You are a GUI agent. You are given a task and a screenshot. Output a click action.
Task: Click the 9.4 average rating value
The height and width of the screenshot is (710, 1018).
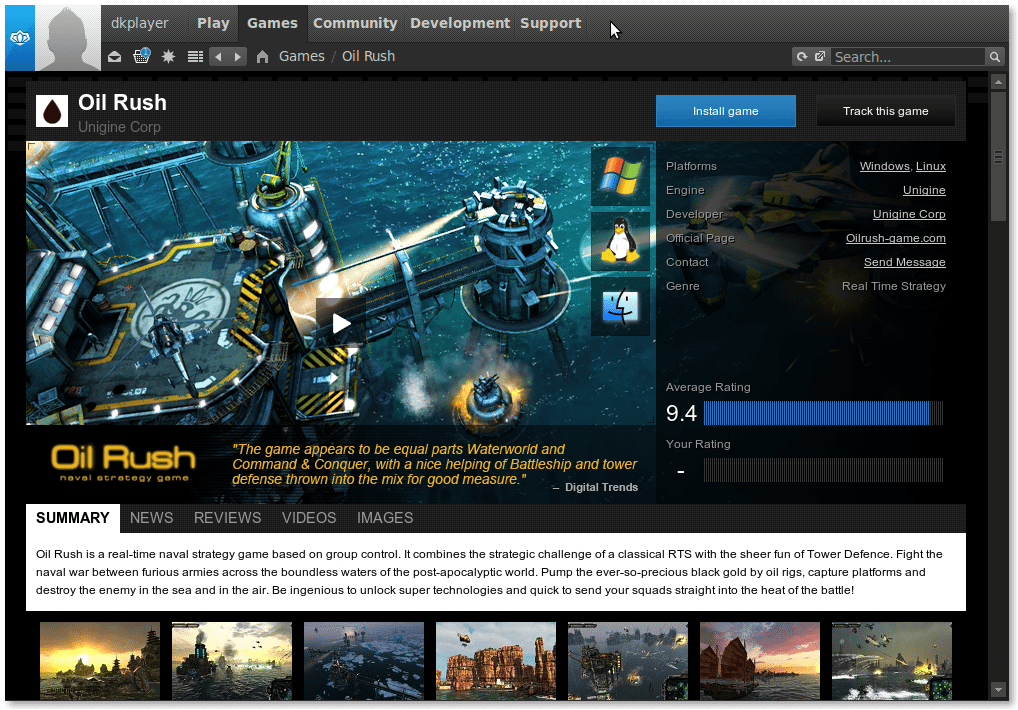click(x=681, y=413)
